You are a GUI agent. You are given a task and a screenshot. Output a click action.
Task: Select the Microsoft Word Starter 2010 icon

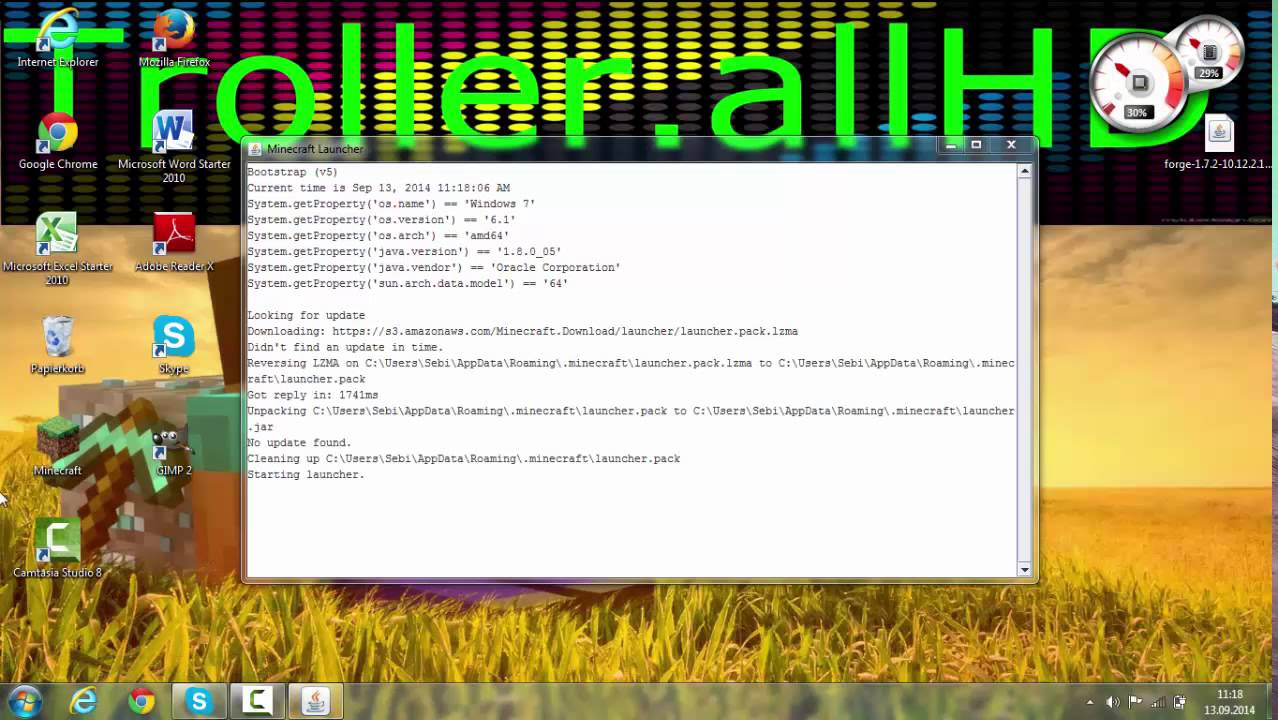point(174,147)
